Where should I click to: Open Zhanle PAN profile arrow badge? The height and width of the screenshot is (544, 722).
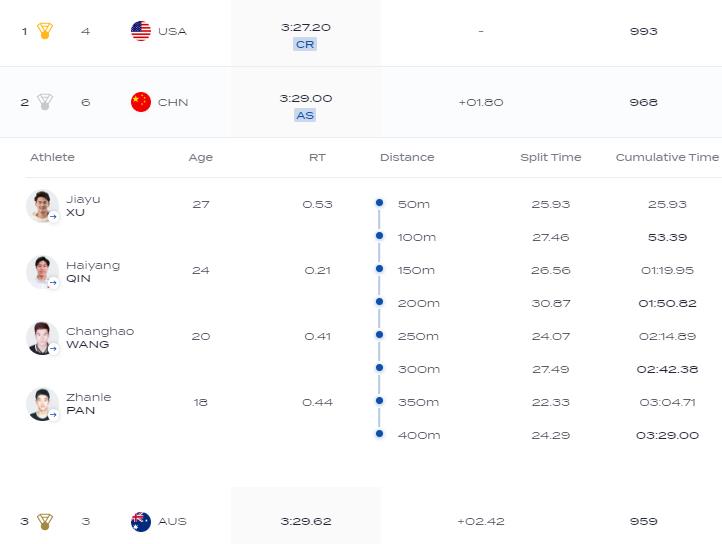53,415
